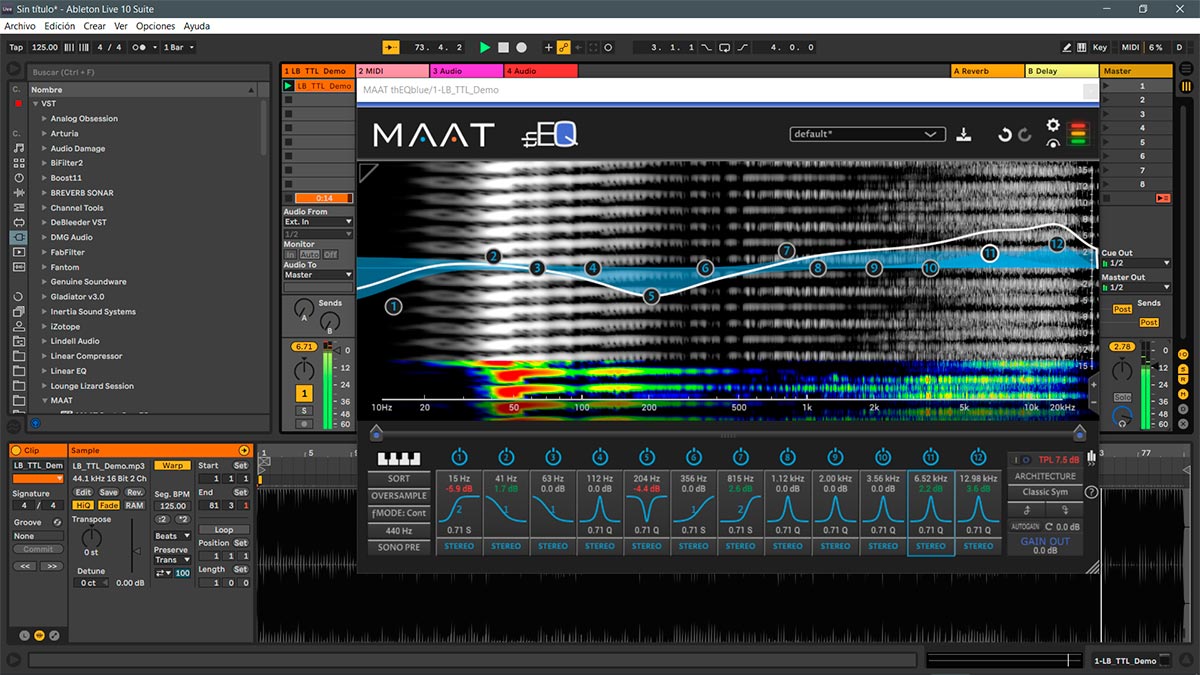
Task: Open the Ver menu
Action: click(121, 26)
